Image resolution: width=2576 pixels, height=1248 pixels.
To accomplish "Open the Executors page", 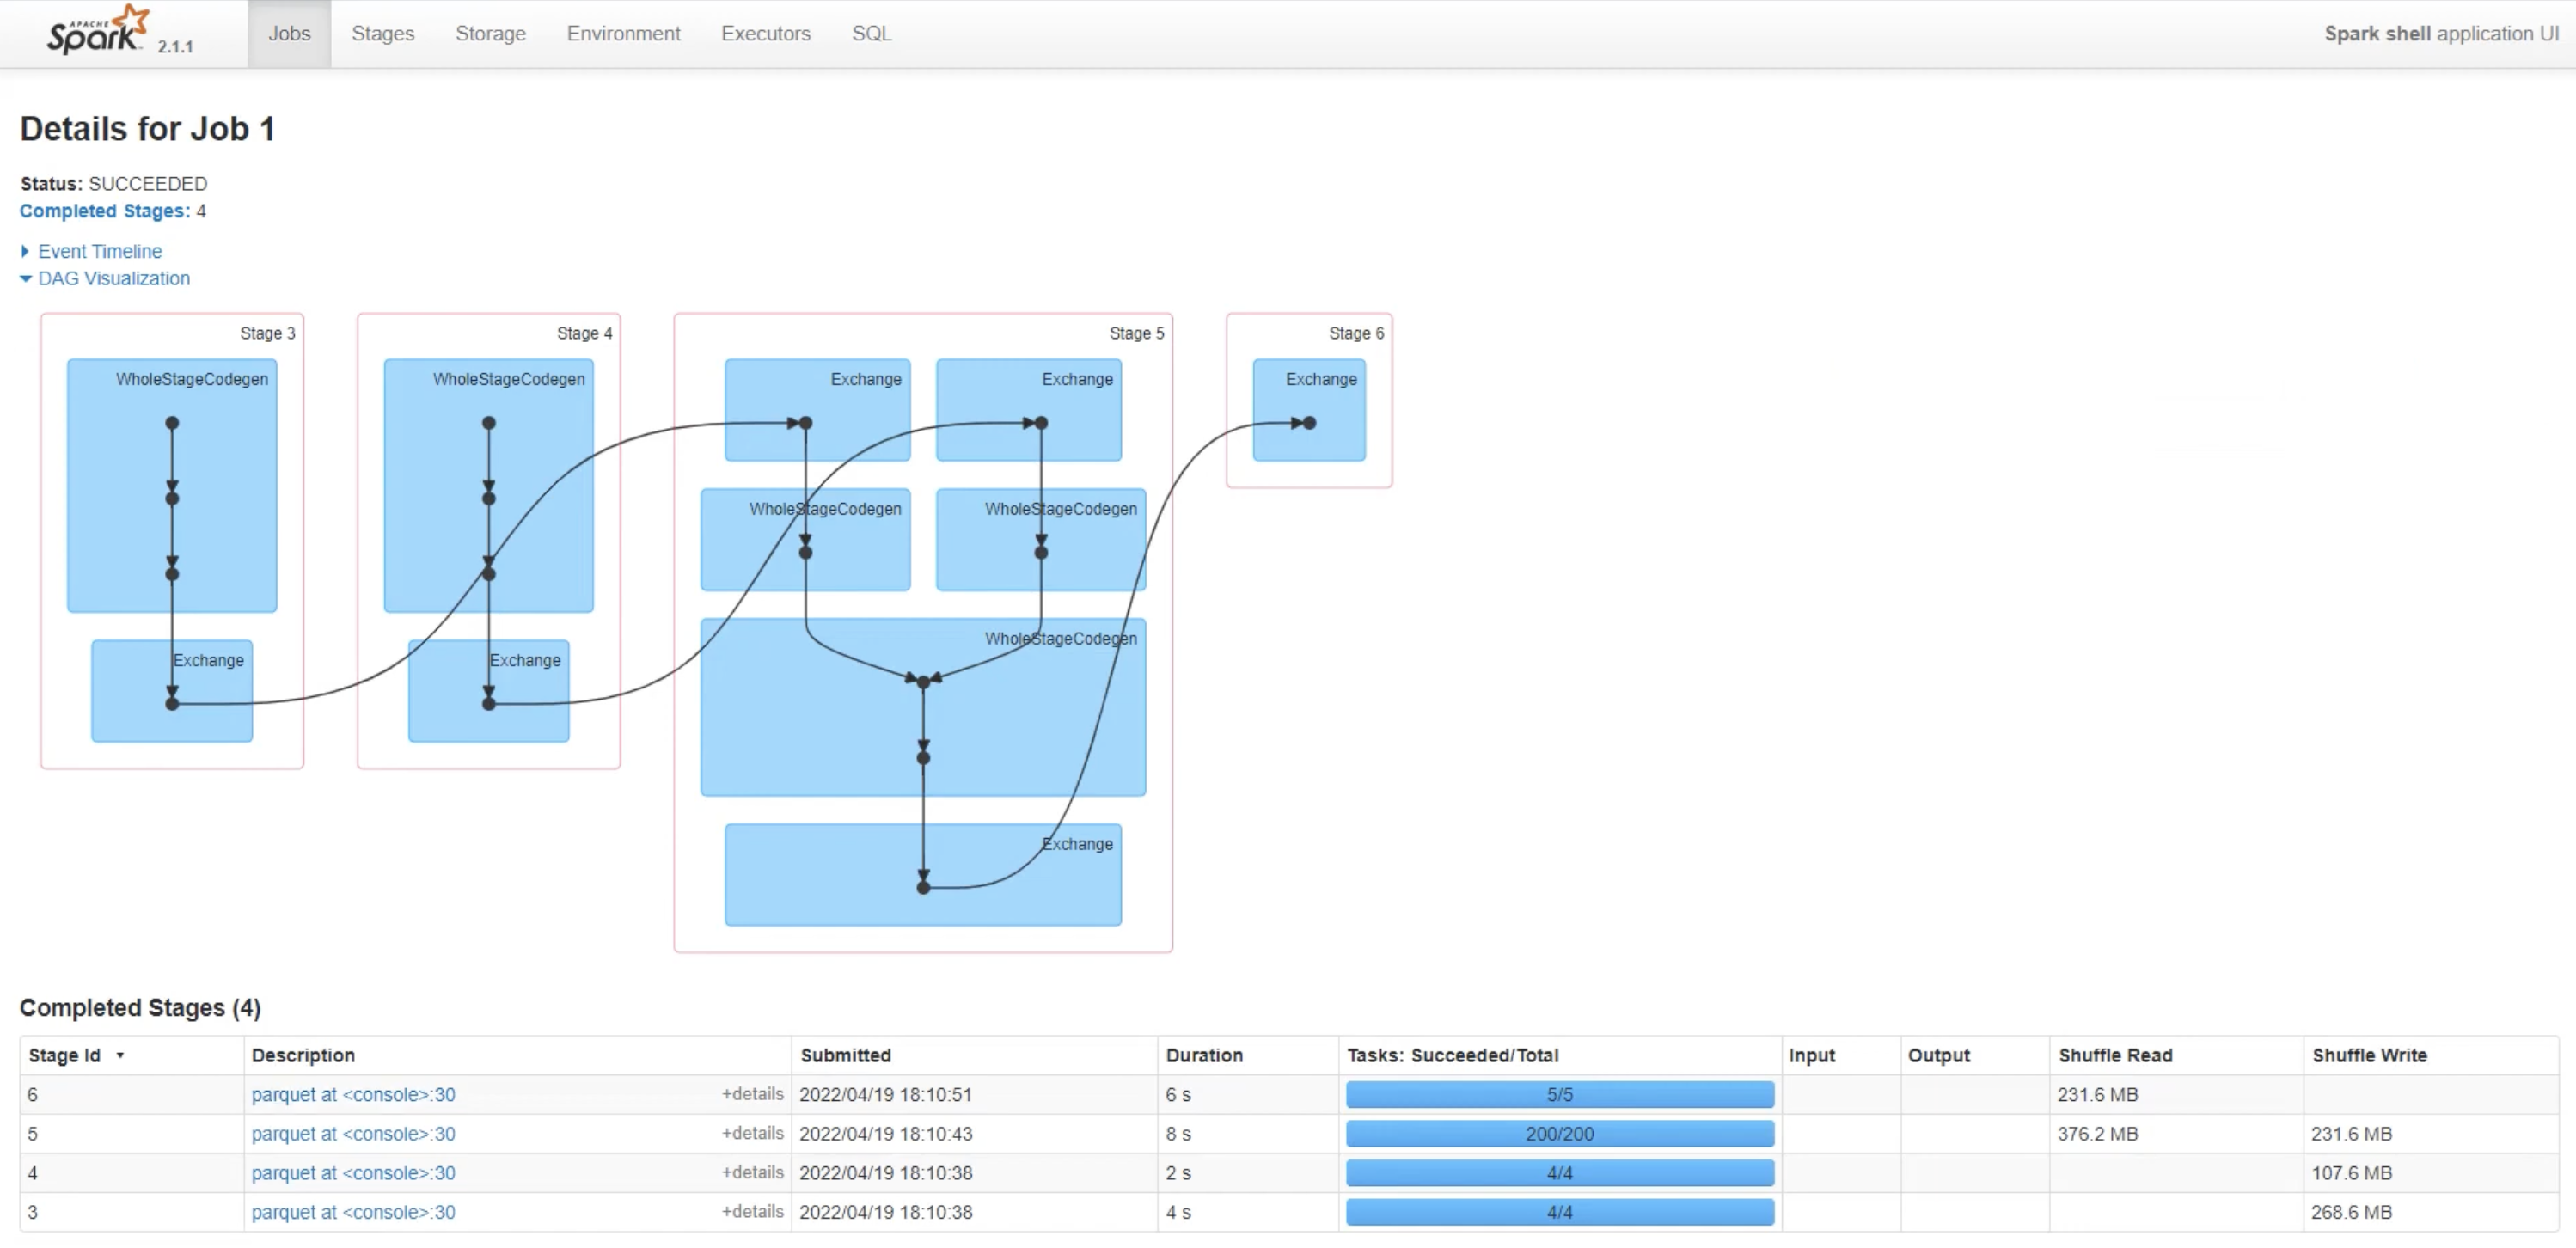I will click(765, 33).
